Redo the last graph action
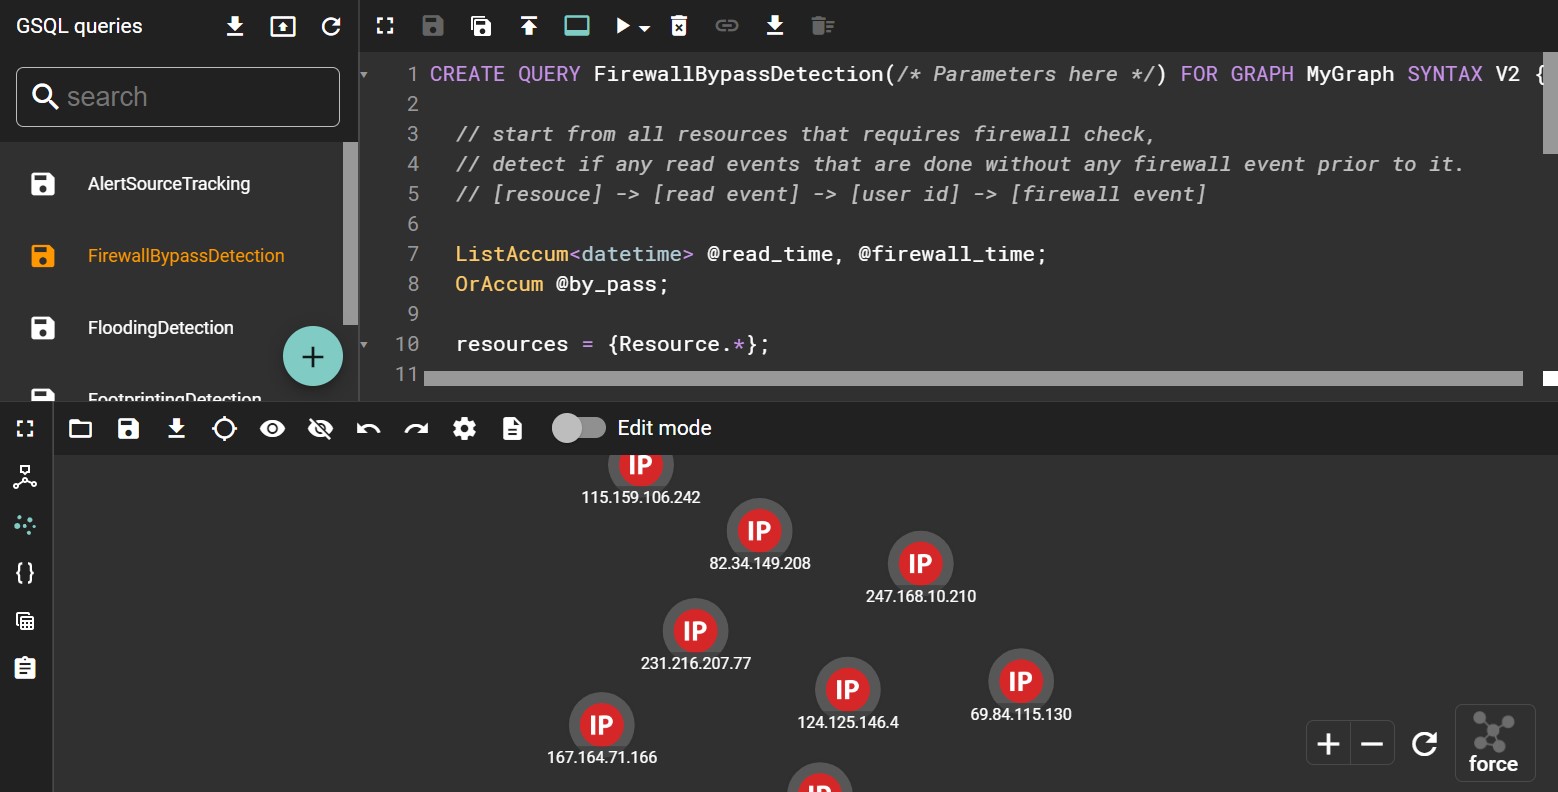Screen dimensions: 1558x792 (x=416, y=429)
